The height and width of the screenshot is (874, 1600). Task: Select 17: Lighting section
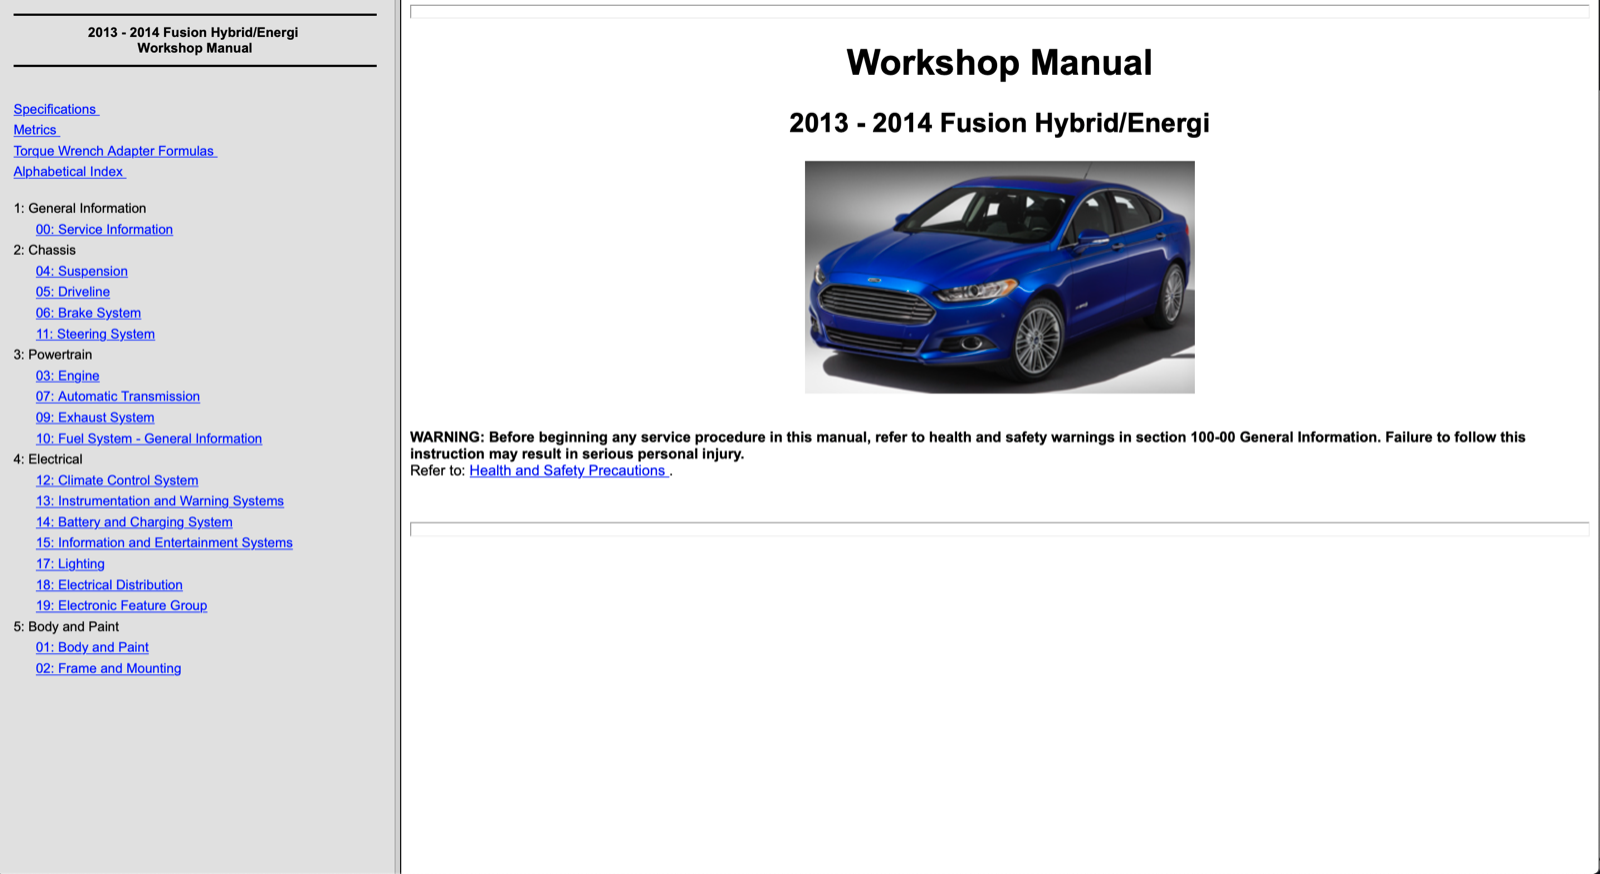(70, 564)
